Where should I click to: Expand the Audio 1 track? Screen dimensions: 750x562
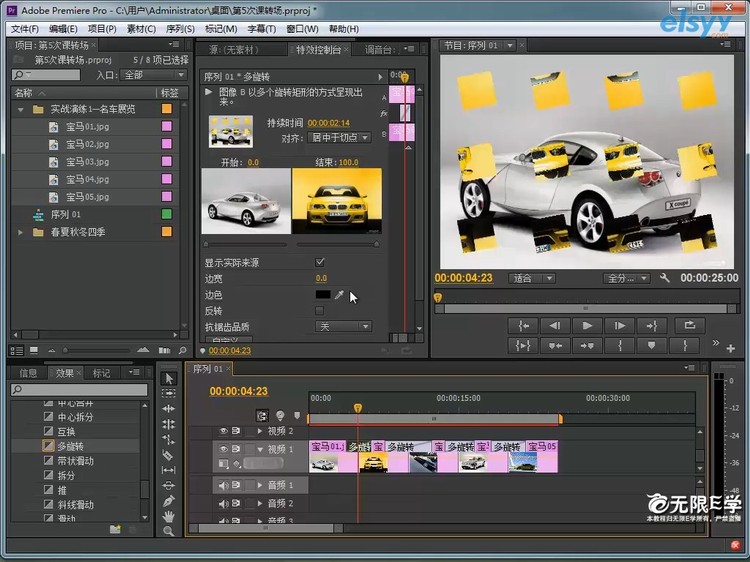tap(260, 485)
